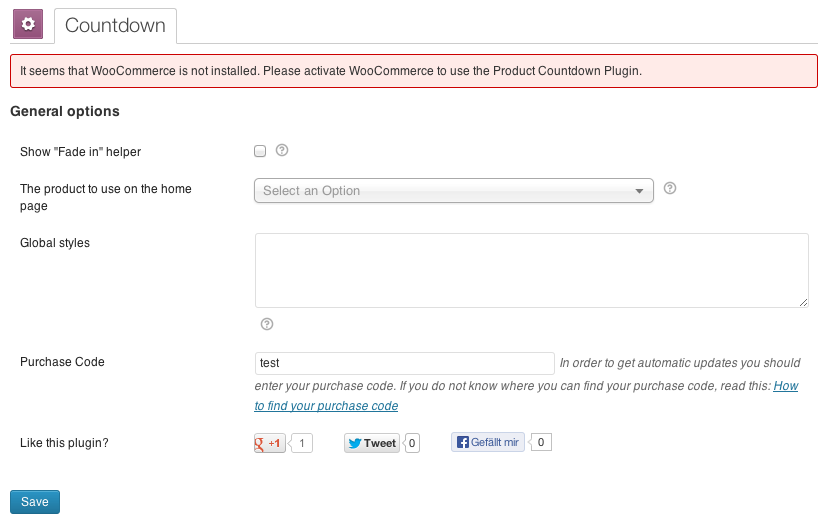Screen dimensions: 828x525
Task: Click the Tweet count bubble
Action: click(x=413, y=443)
